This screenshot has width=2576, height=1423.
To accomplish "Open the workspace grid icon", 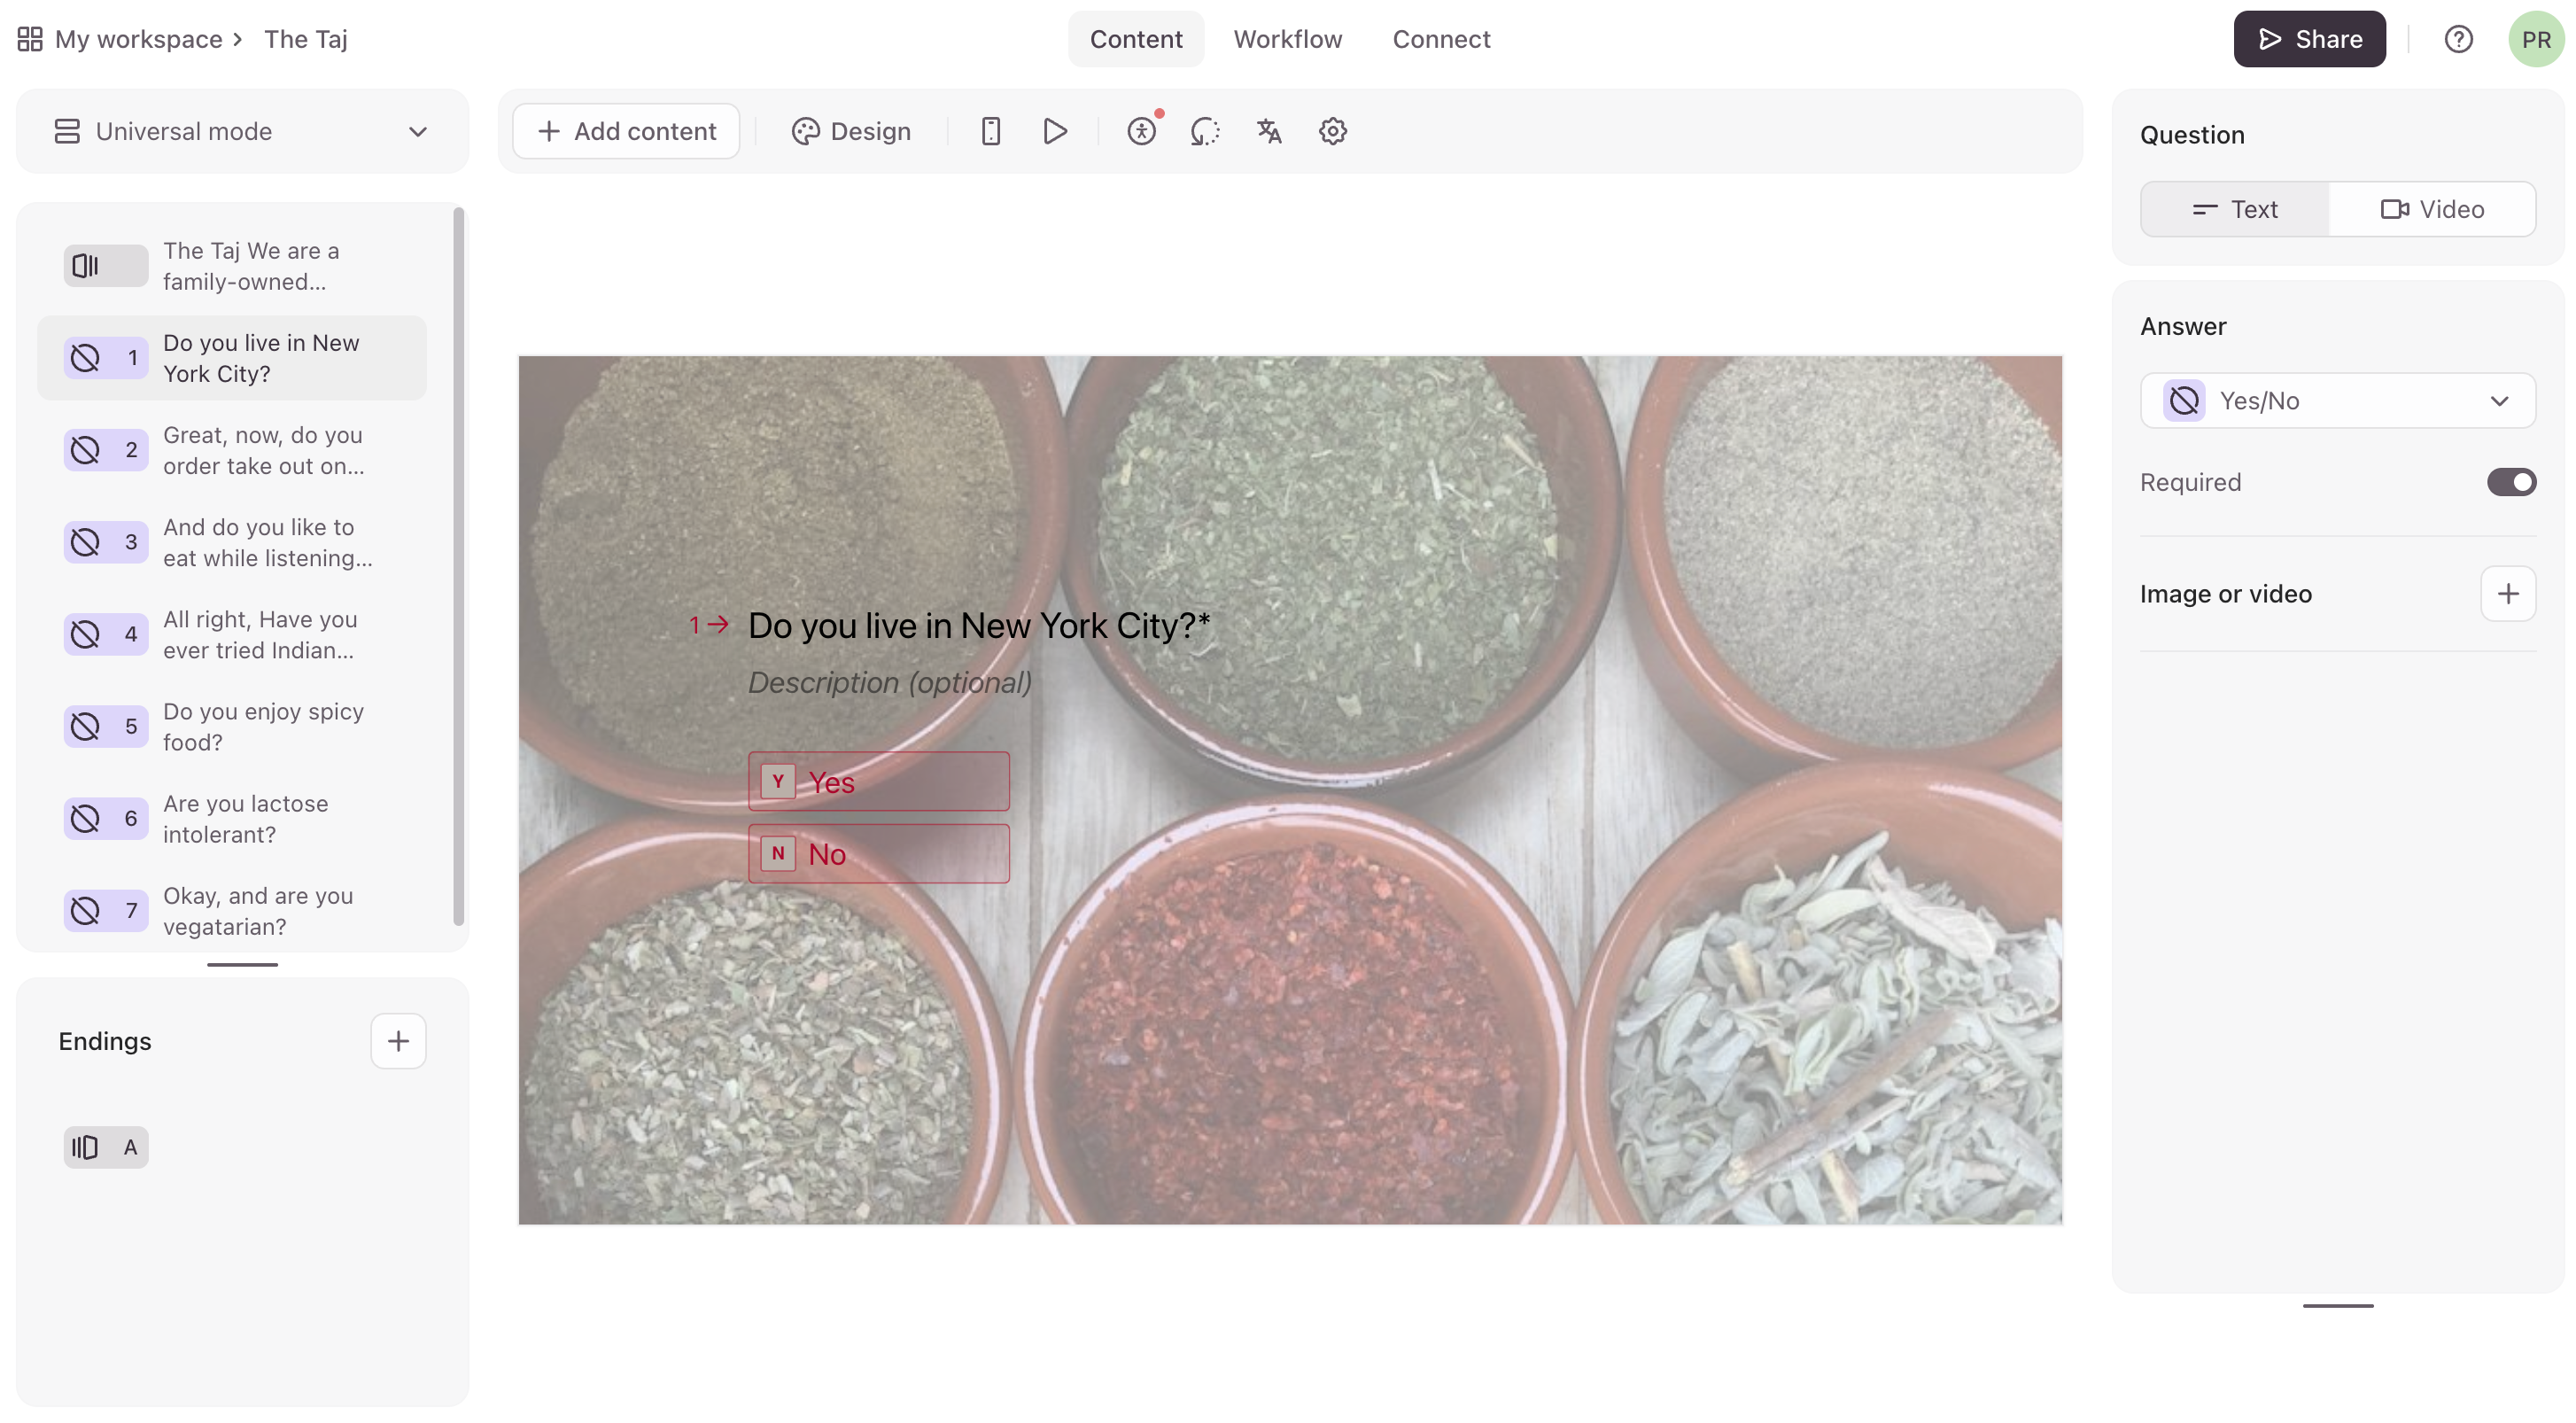I will point(30,39).
